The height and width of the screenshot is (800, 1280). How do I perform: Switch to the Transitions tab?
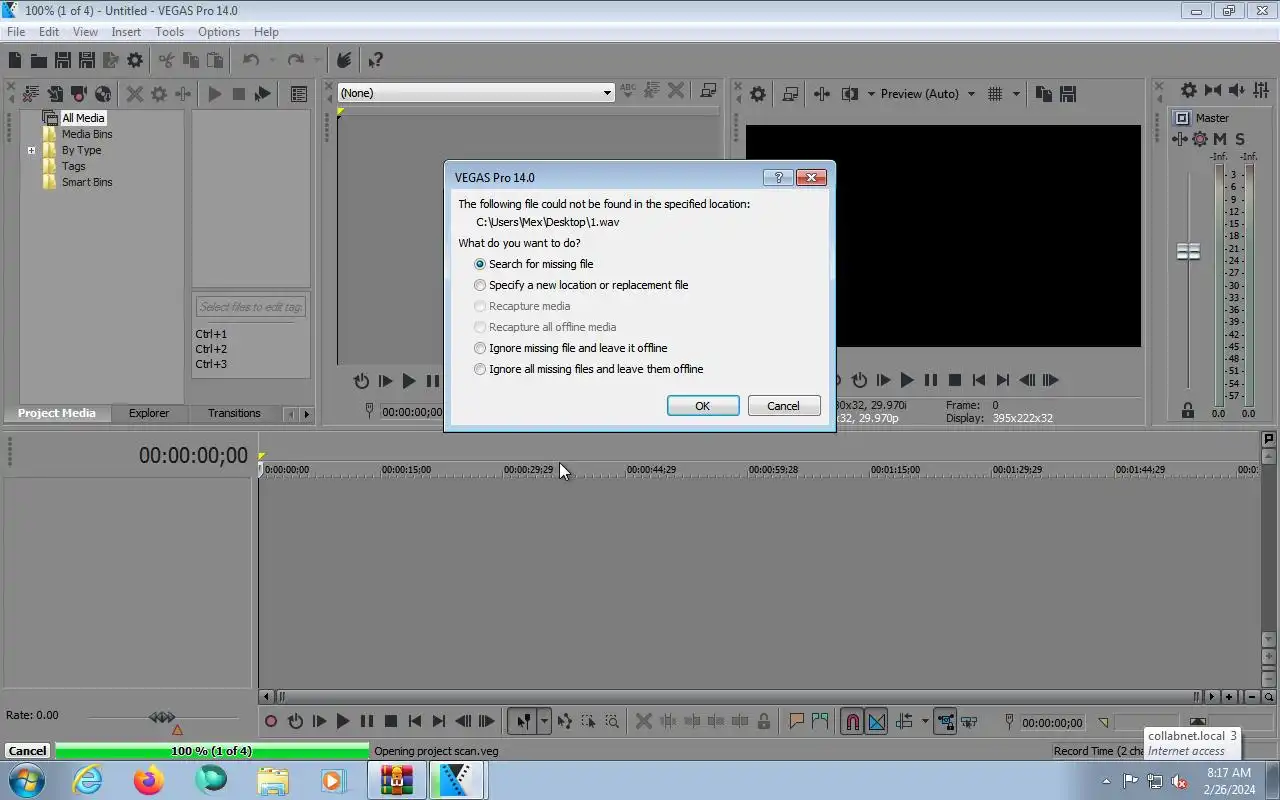234,413
